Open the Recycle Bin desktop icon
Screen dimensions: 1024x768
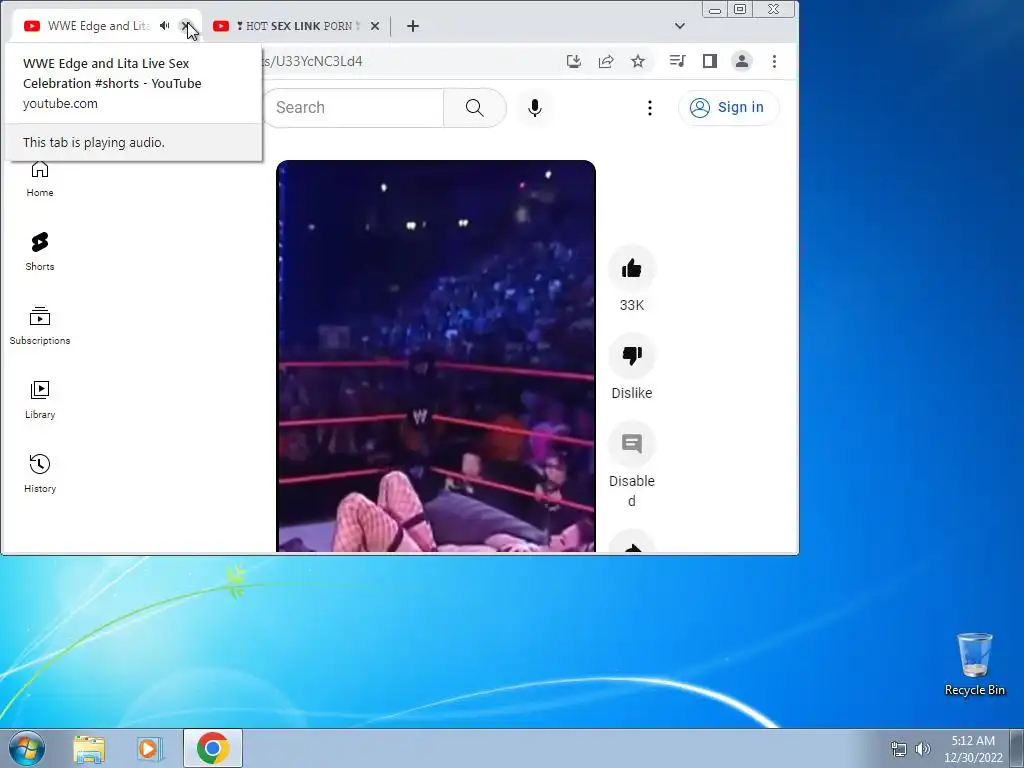(974, 664)
